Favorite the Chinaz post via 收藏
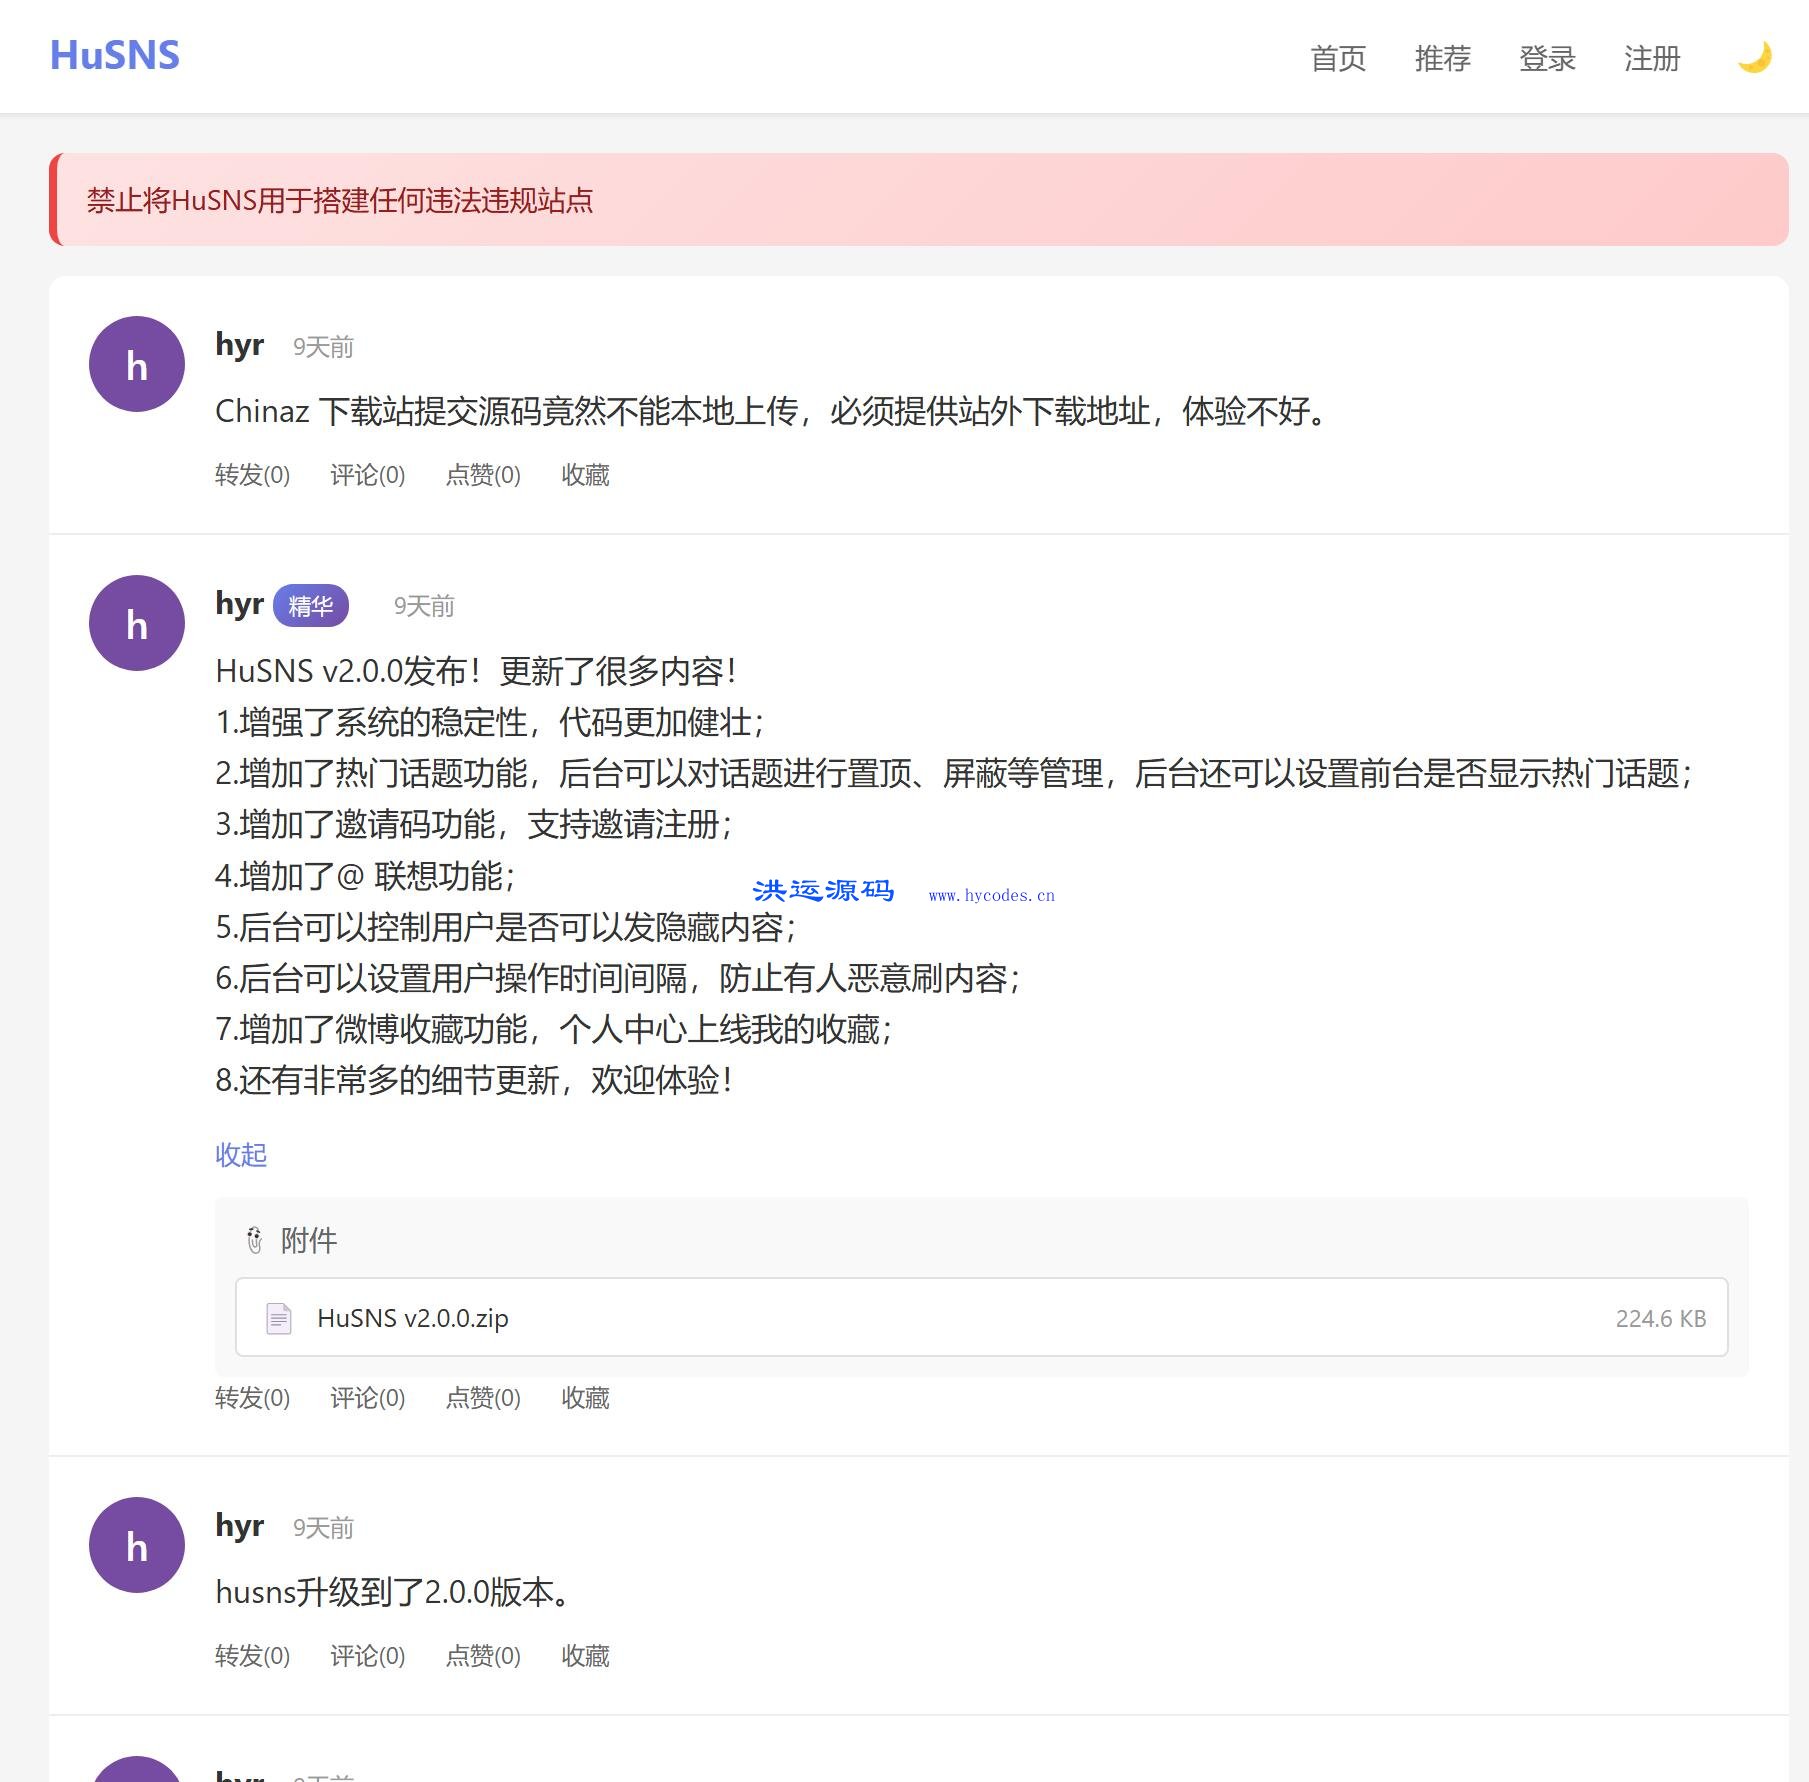 [x=586, y=475]
